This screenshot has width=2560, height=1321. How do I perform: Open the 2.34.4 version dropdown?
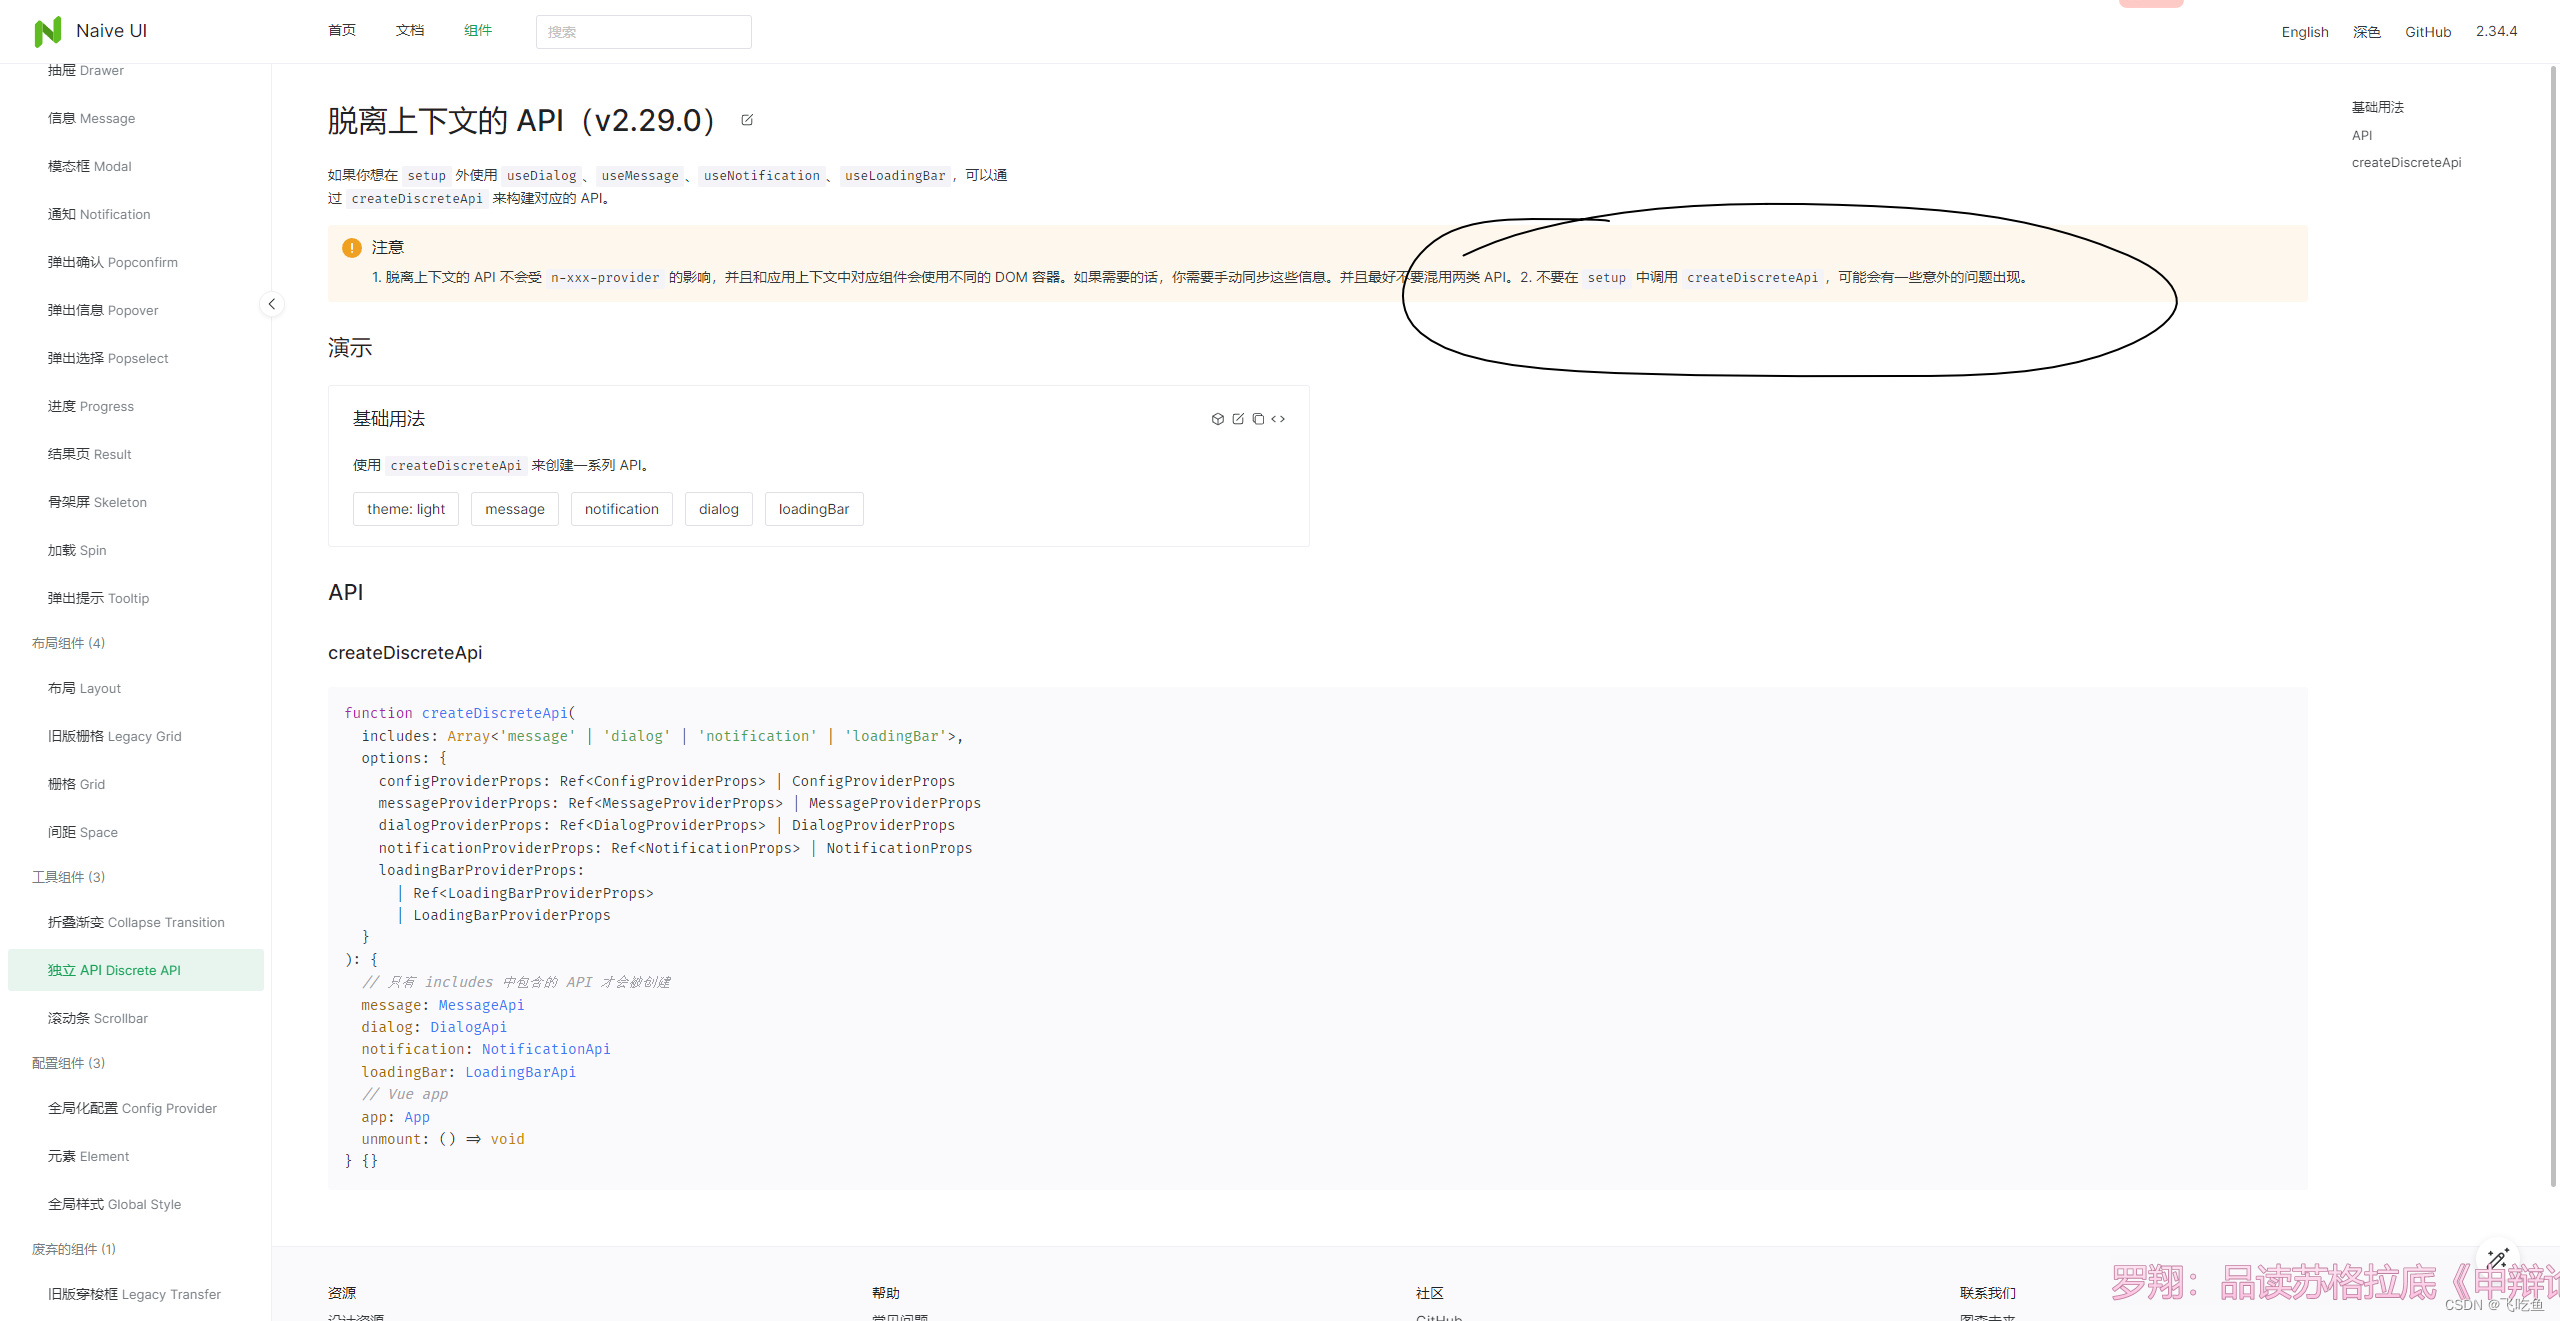tap(2496, 32)
